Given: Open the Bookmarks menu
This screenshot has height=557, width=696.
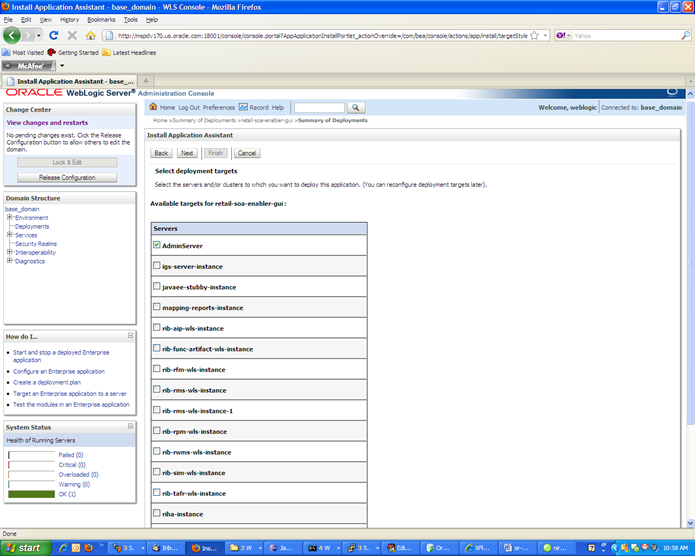Looking at the screenshot, I should pyautogui.click(x=101, y=20).
